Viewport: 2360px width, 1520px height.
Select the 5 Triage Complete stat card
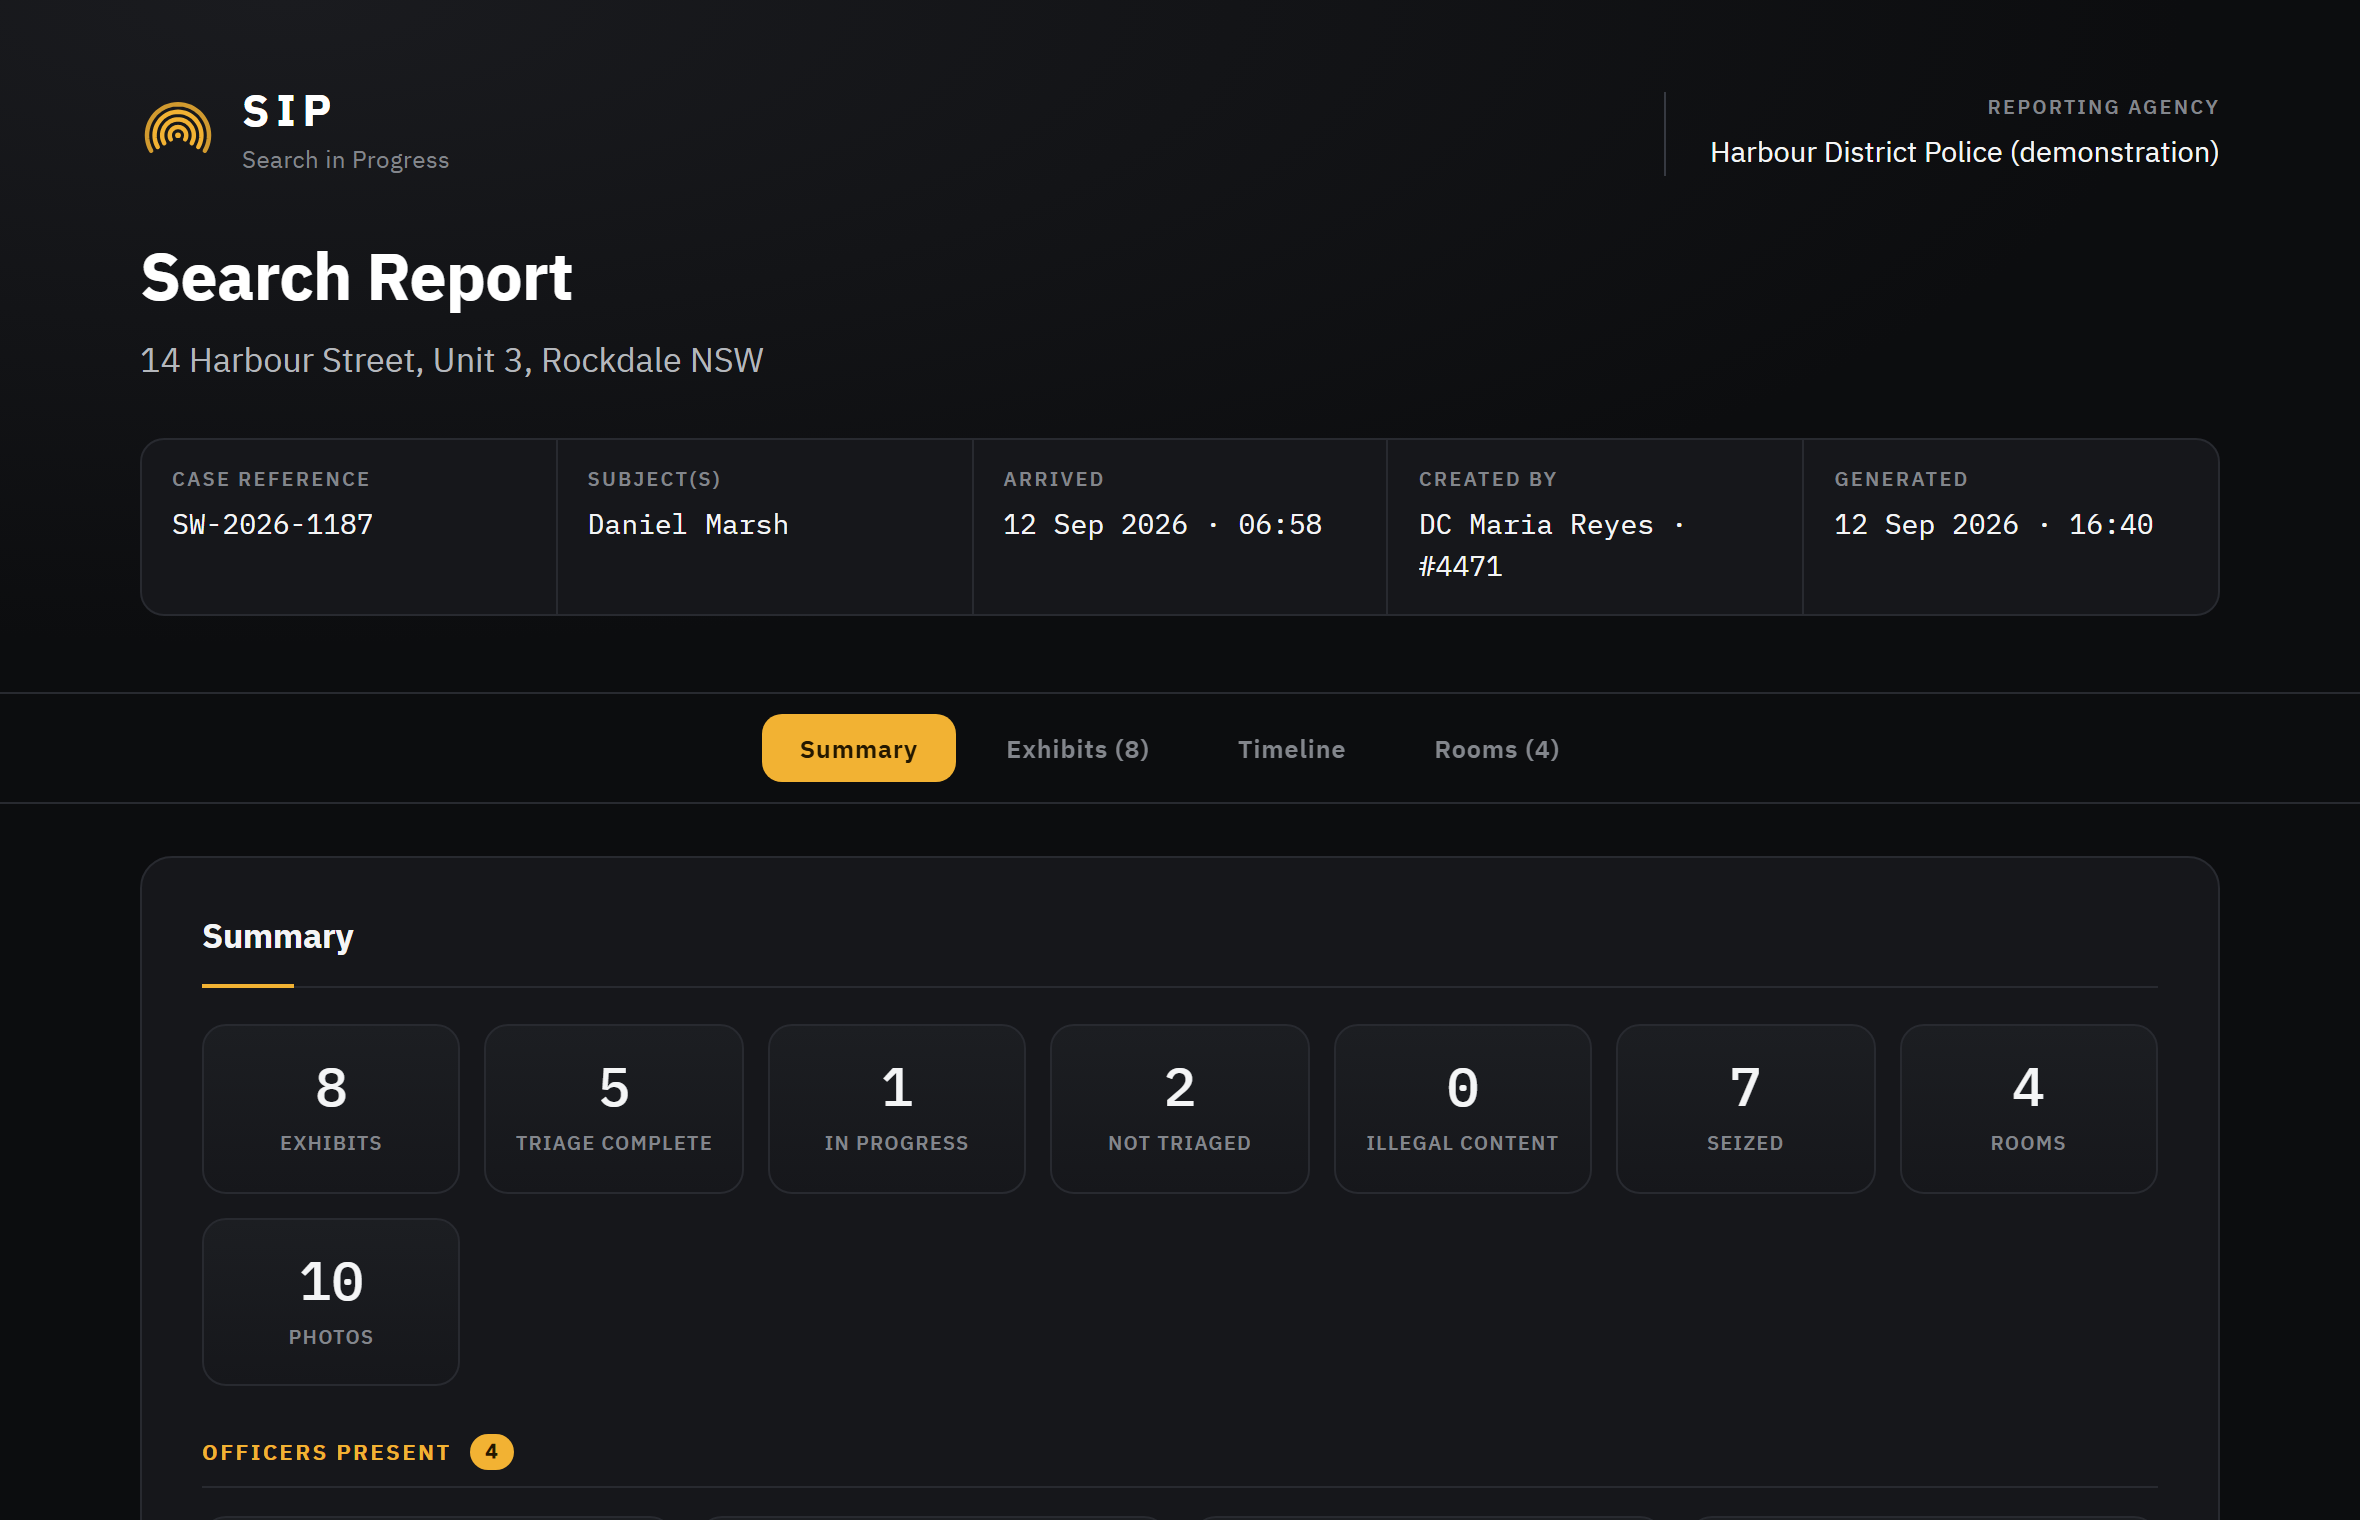coord(614,1108)
